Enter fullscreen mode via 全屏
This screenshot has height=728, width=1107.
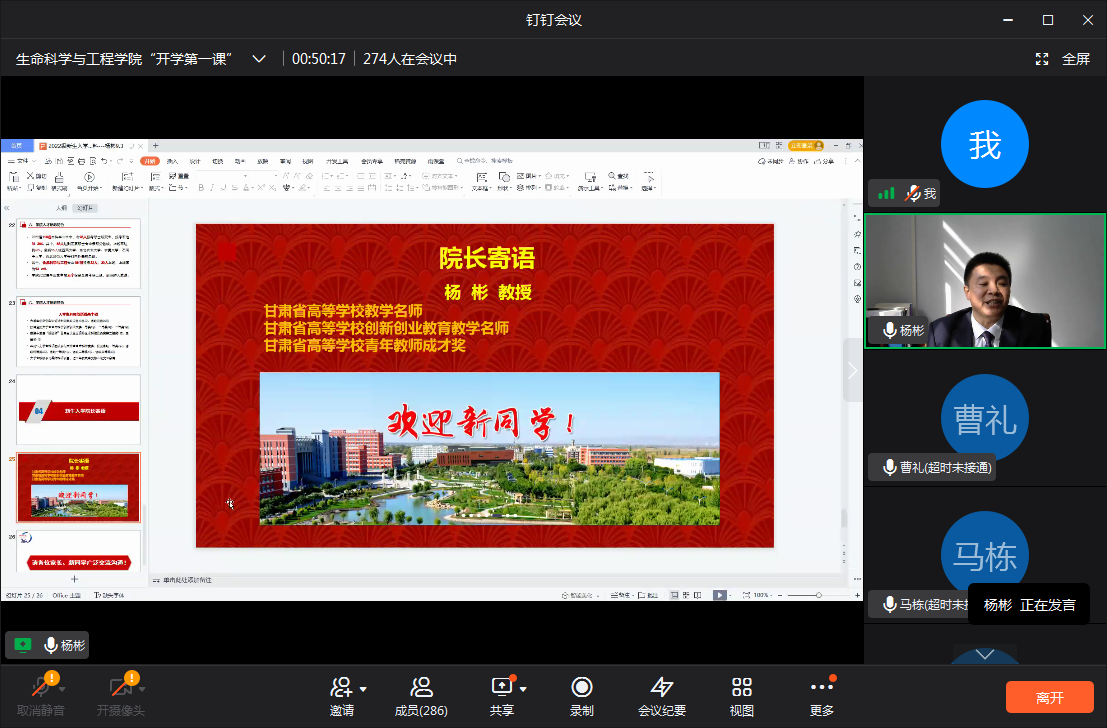(x=1063, y=59)
